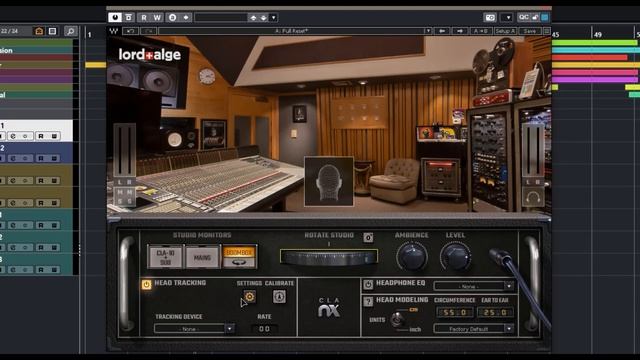Click the plugin header preset up arrow

253,18
